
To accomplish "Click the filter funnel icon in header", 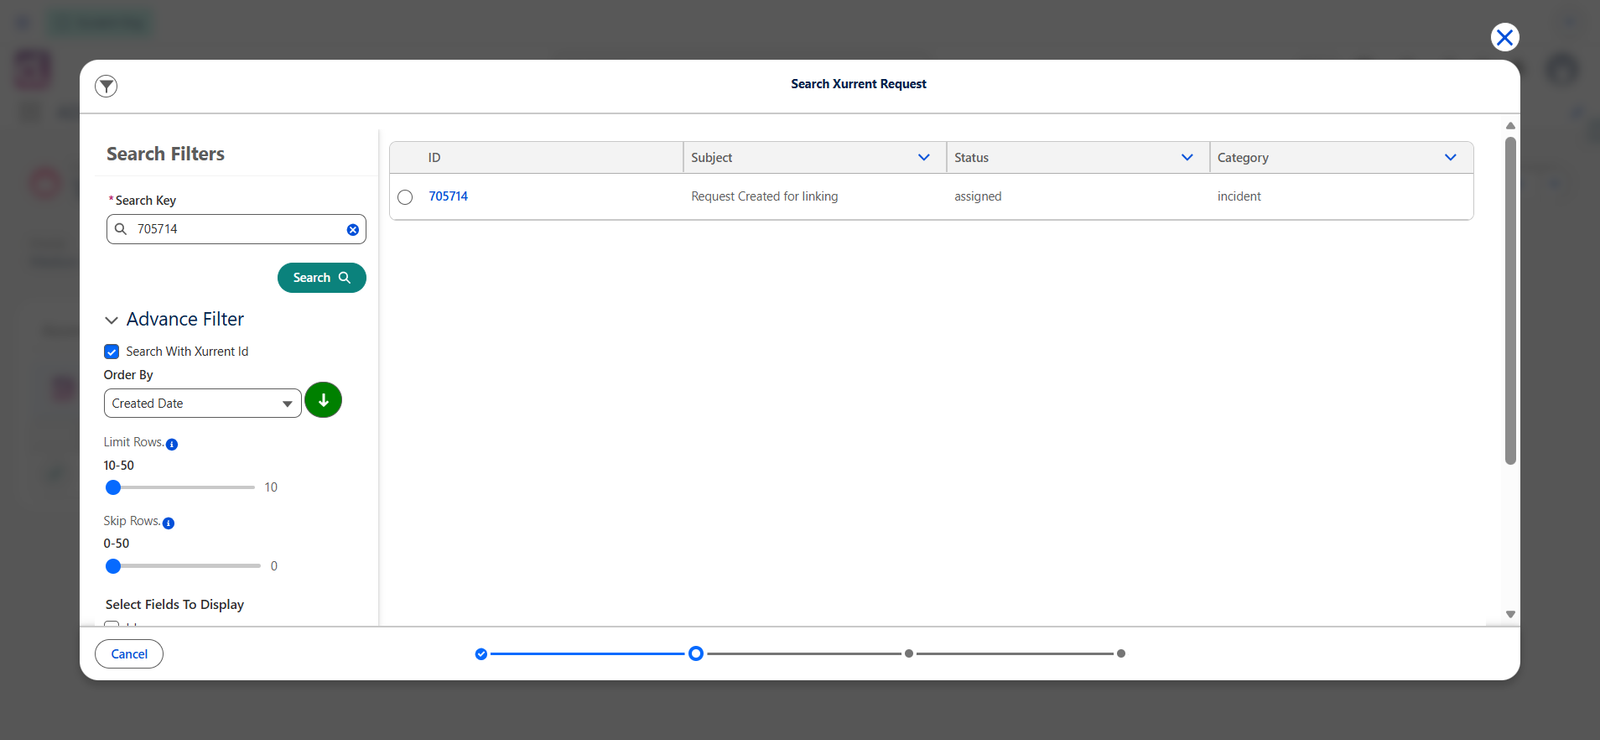I will click(106, 86).
